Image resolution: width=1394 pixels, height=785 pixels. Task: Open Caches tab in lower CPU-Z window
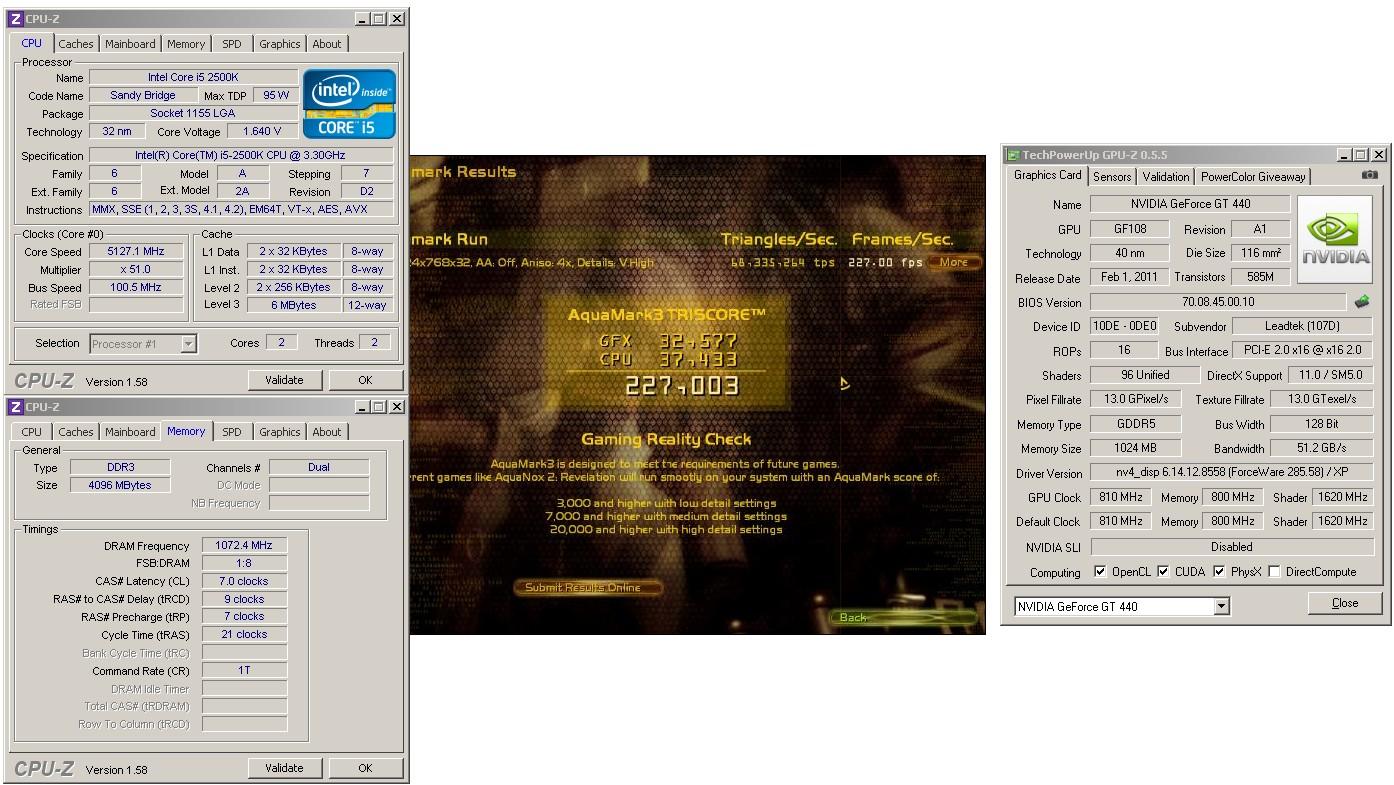pos(75,432)
